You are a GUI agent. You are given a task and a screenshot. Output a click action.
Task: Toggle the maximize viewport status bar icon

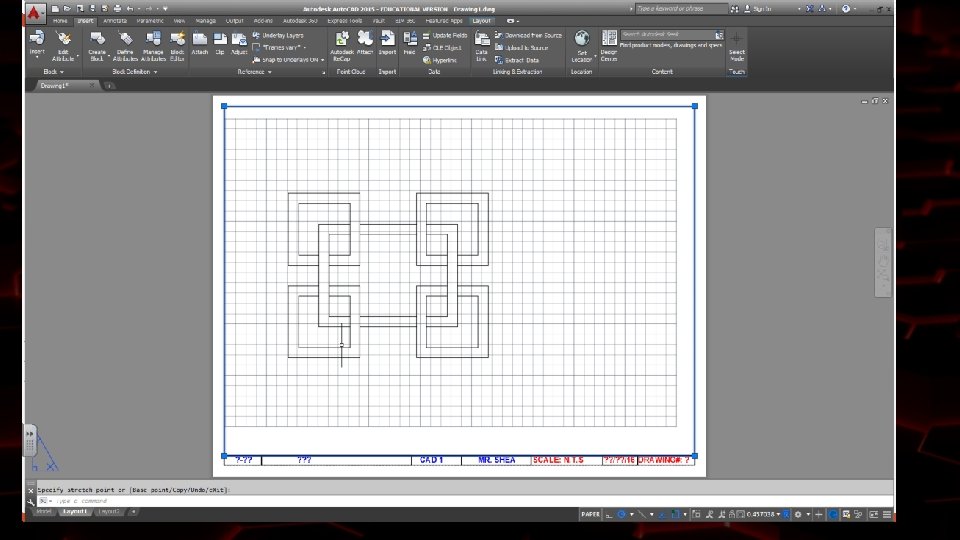[696, 514]
